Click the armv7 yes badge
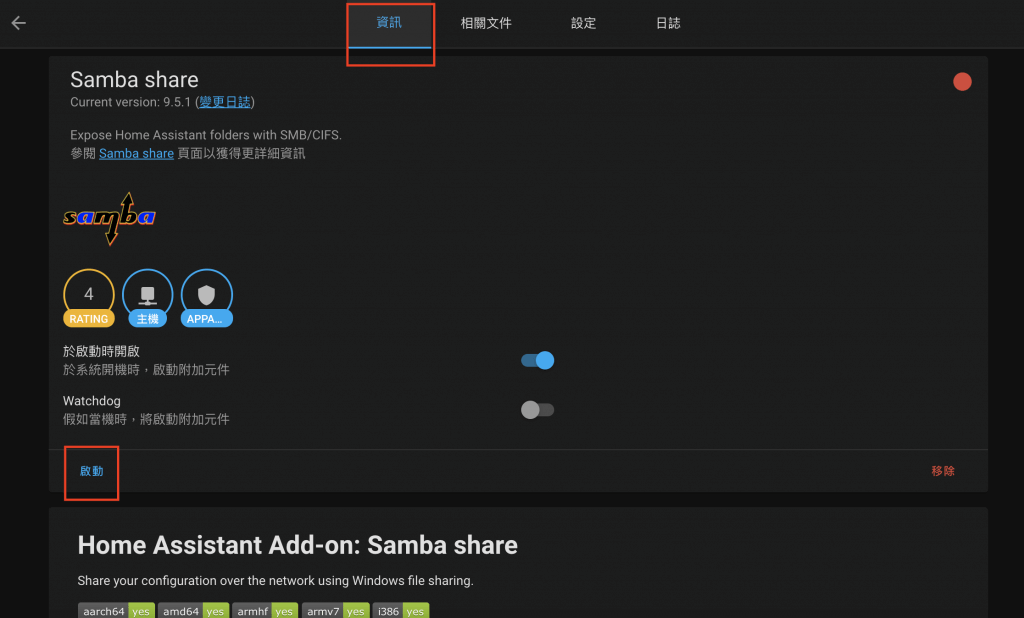Screen dimensions: 1024x618 point(336,611)
